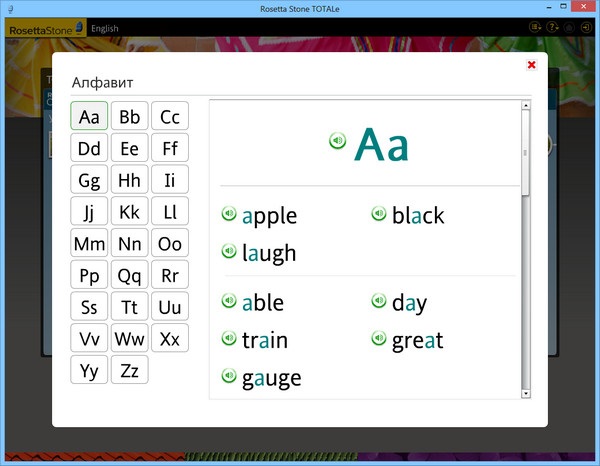Click the 'English' language label
This screenshot has height=466, width=600.
click(x=105, y=29)
